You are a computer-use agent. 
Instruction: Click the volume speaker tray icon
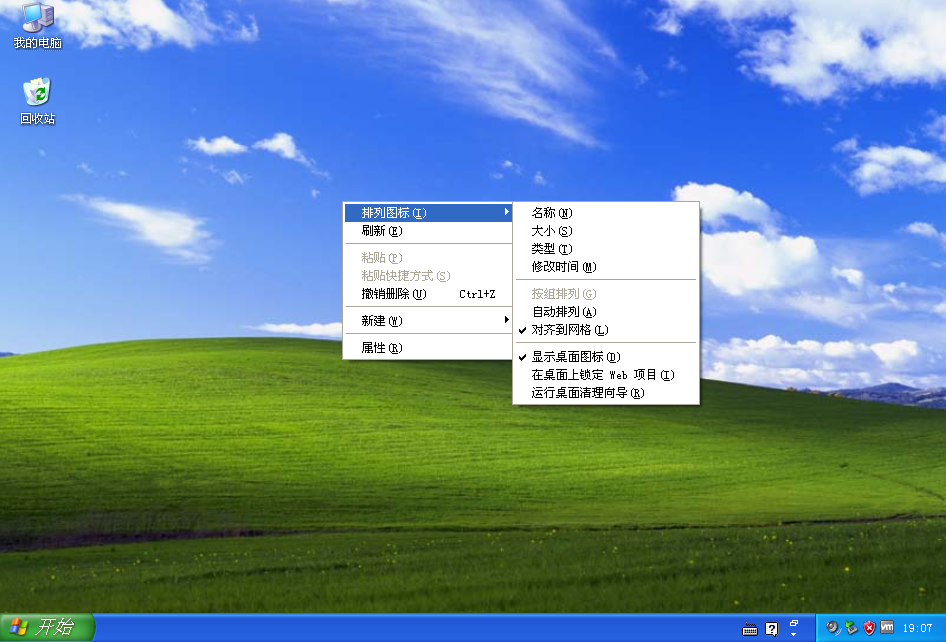pyautogui.click(x=833, y=628)
